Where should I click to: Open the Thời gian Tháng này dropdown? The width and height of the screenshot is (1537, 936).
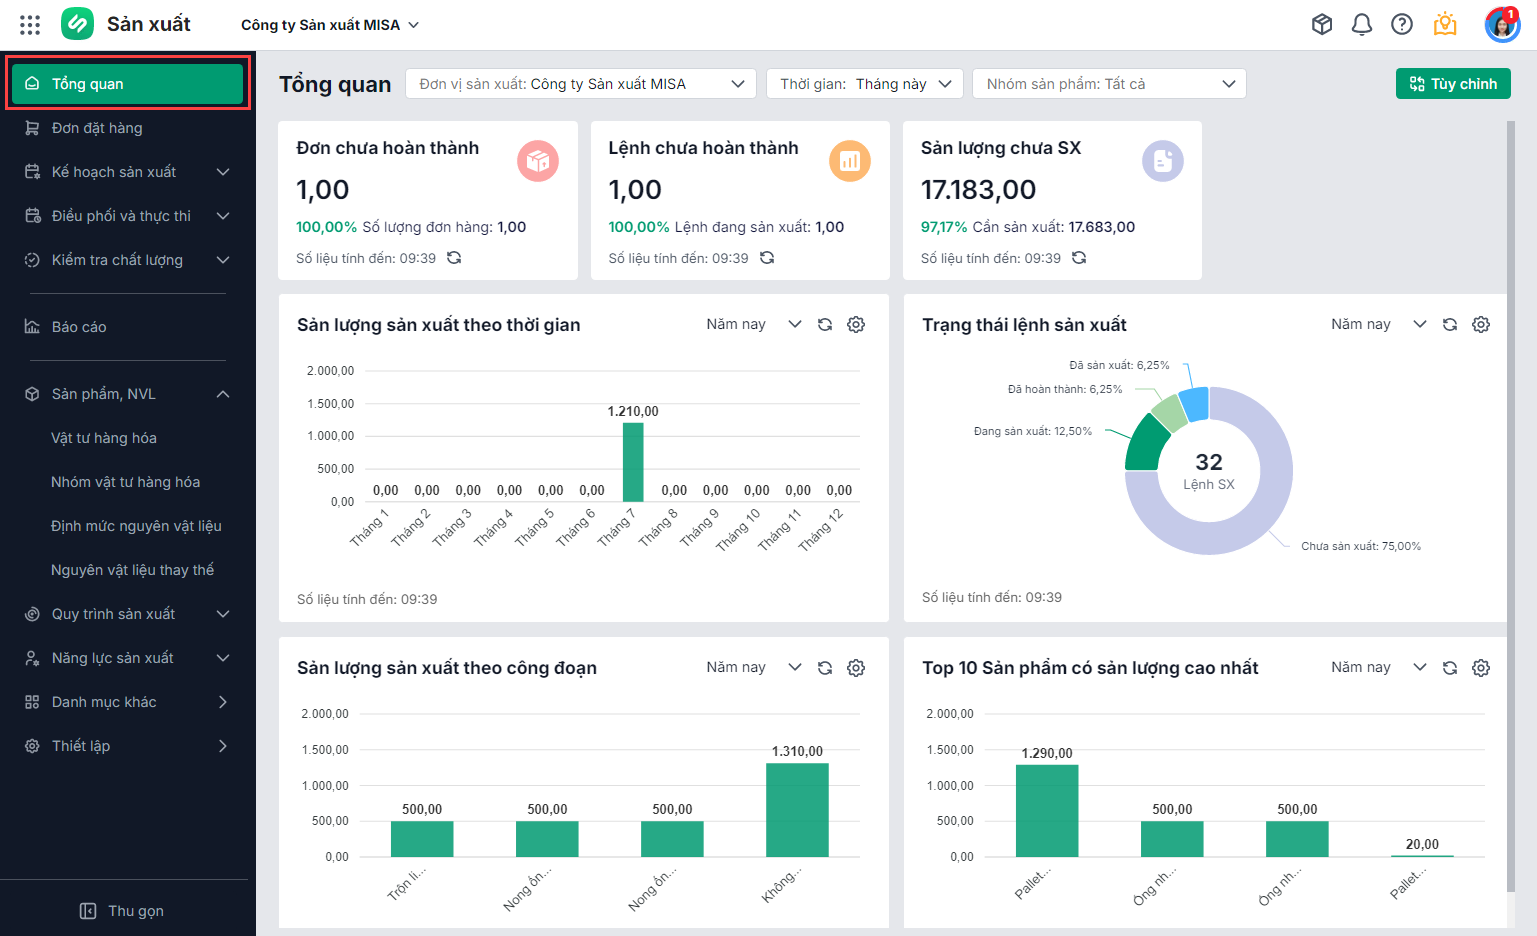[x=864, y=84]
